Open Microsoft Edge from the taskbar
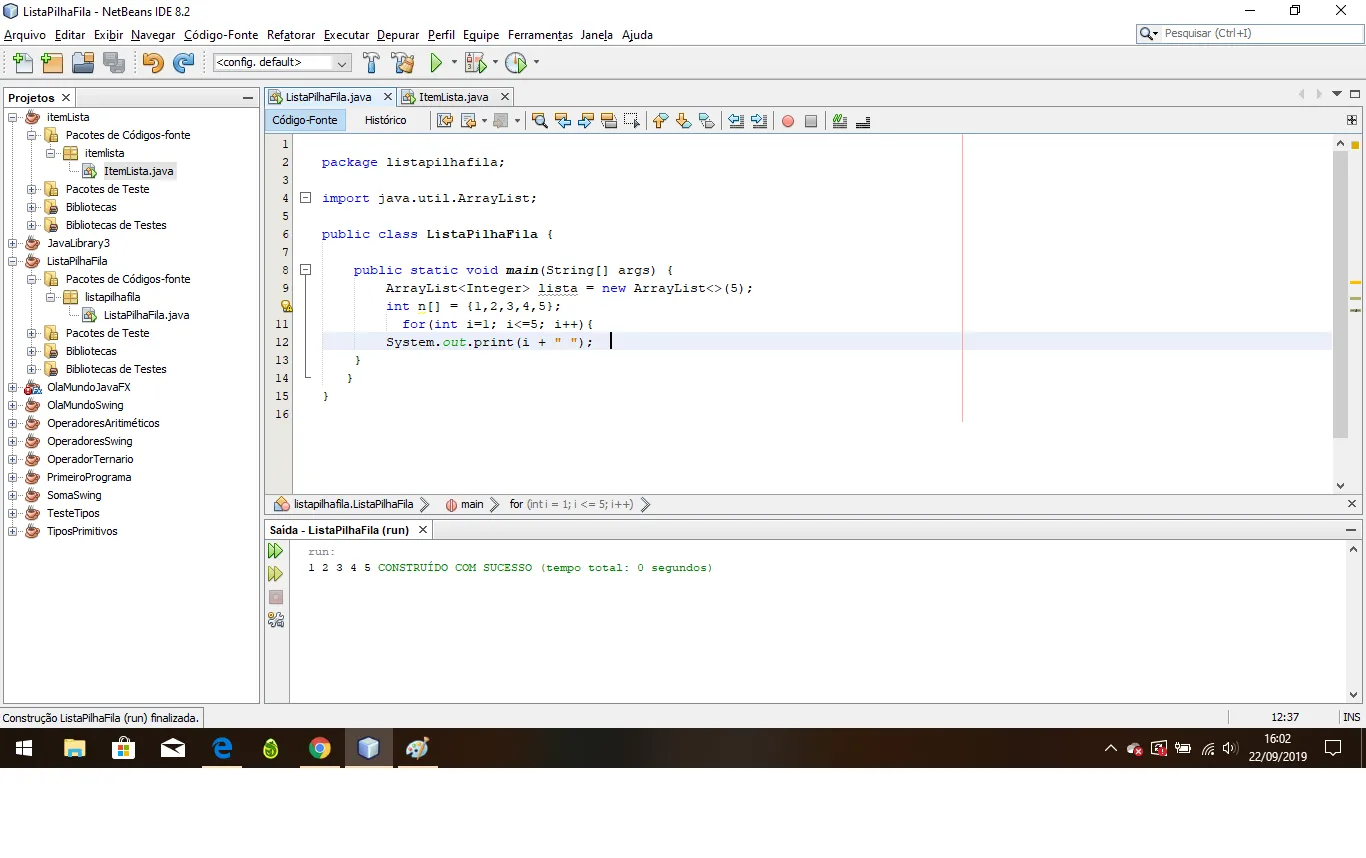1366x858 pixels. click(x=222, y=748)
